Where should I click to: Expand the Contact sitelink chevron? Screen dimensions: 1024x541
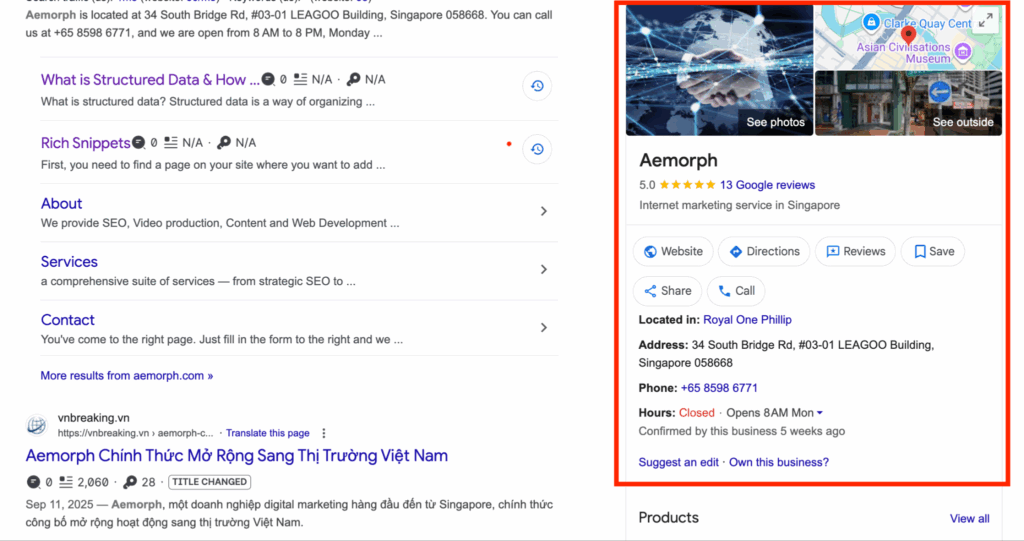[x=543, y=327]
